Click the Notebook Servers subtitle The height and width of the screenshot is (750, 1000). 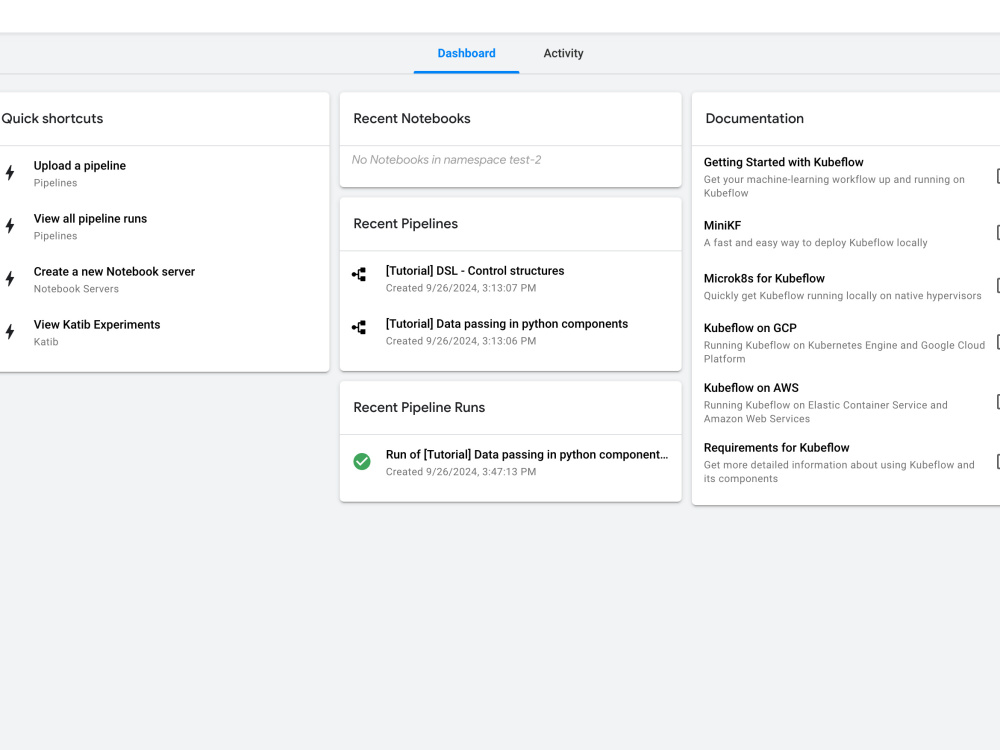[x=77, y=289]
